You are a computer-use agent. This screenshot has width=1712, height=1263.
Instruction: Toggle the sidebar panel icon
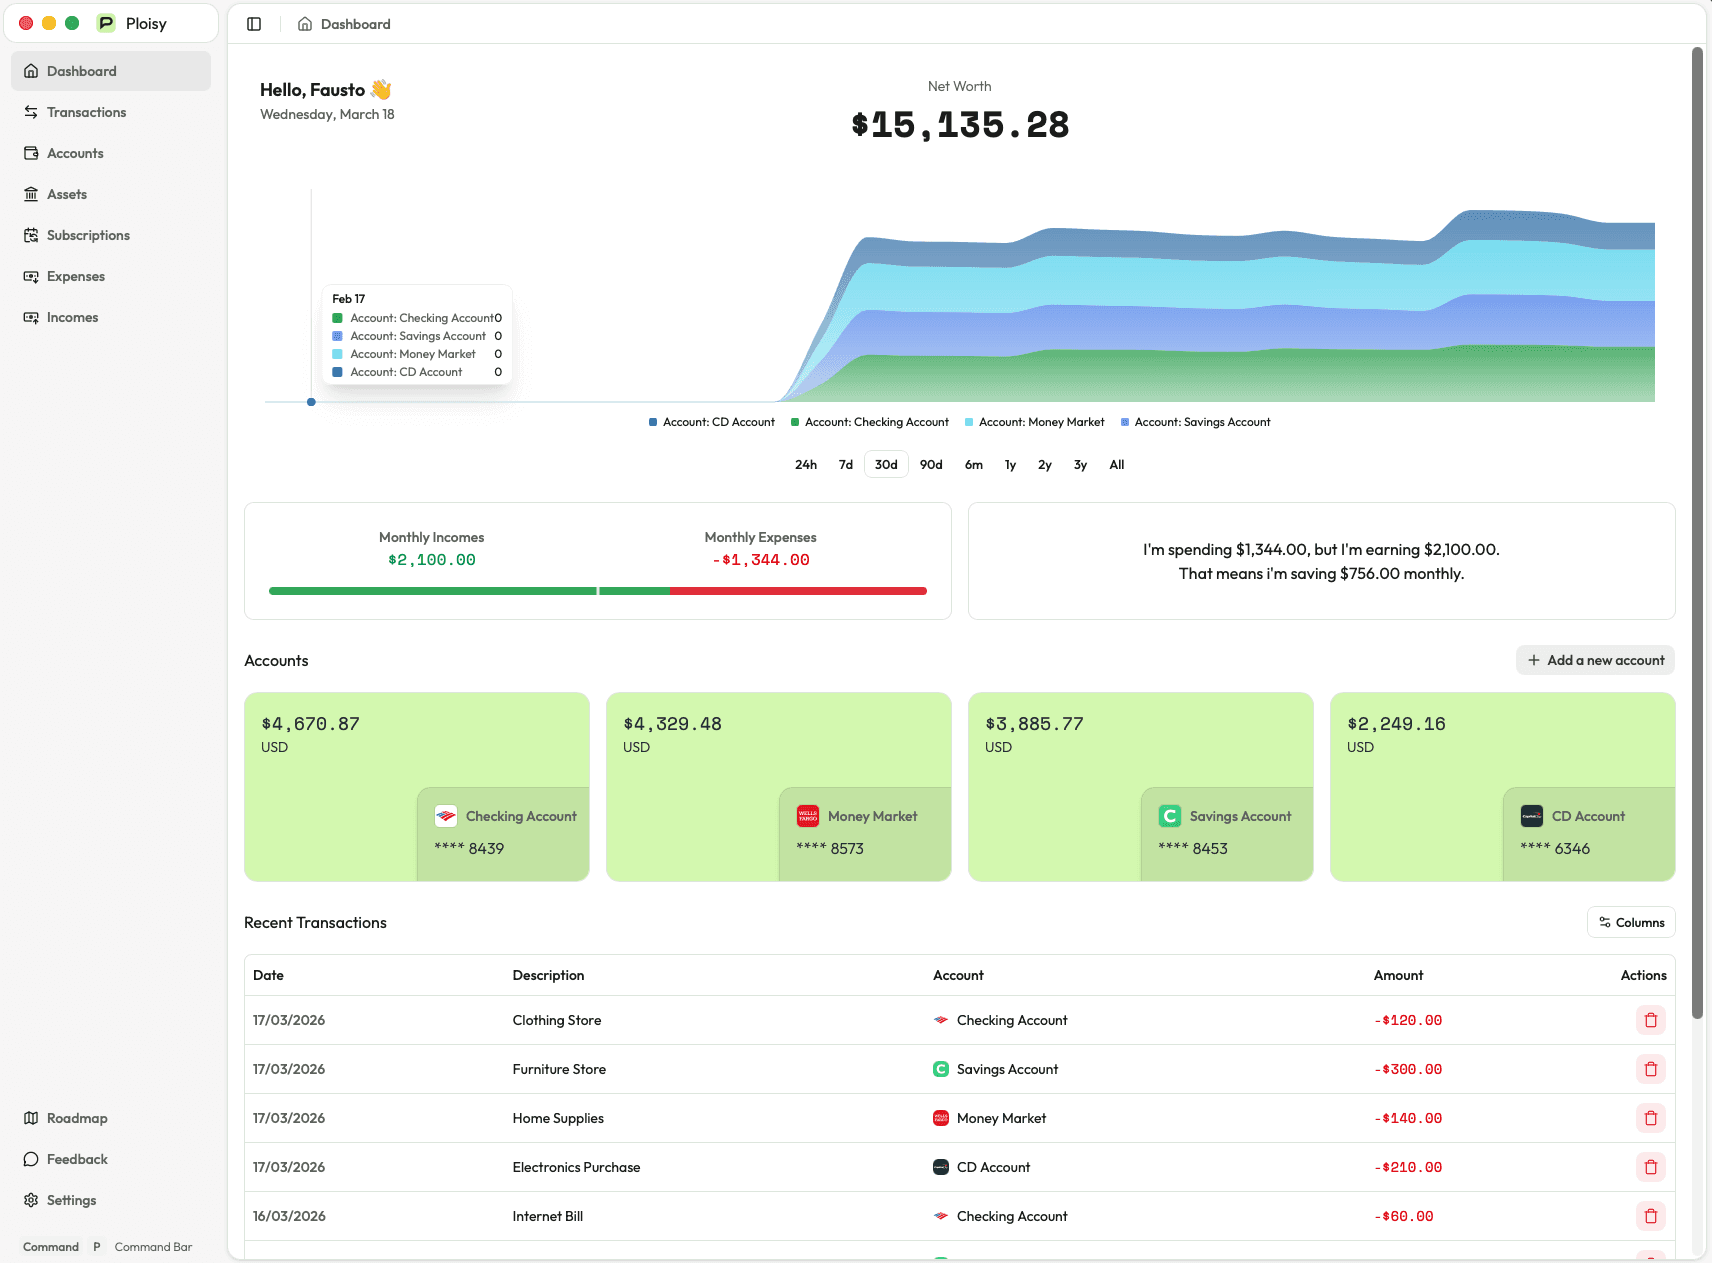(x=254, y=24)
